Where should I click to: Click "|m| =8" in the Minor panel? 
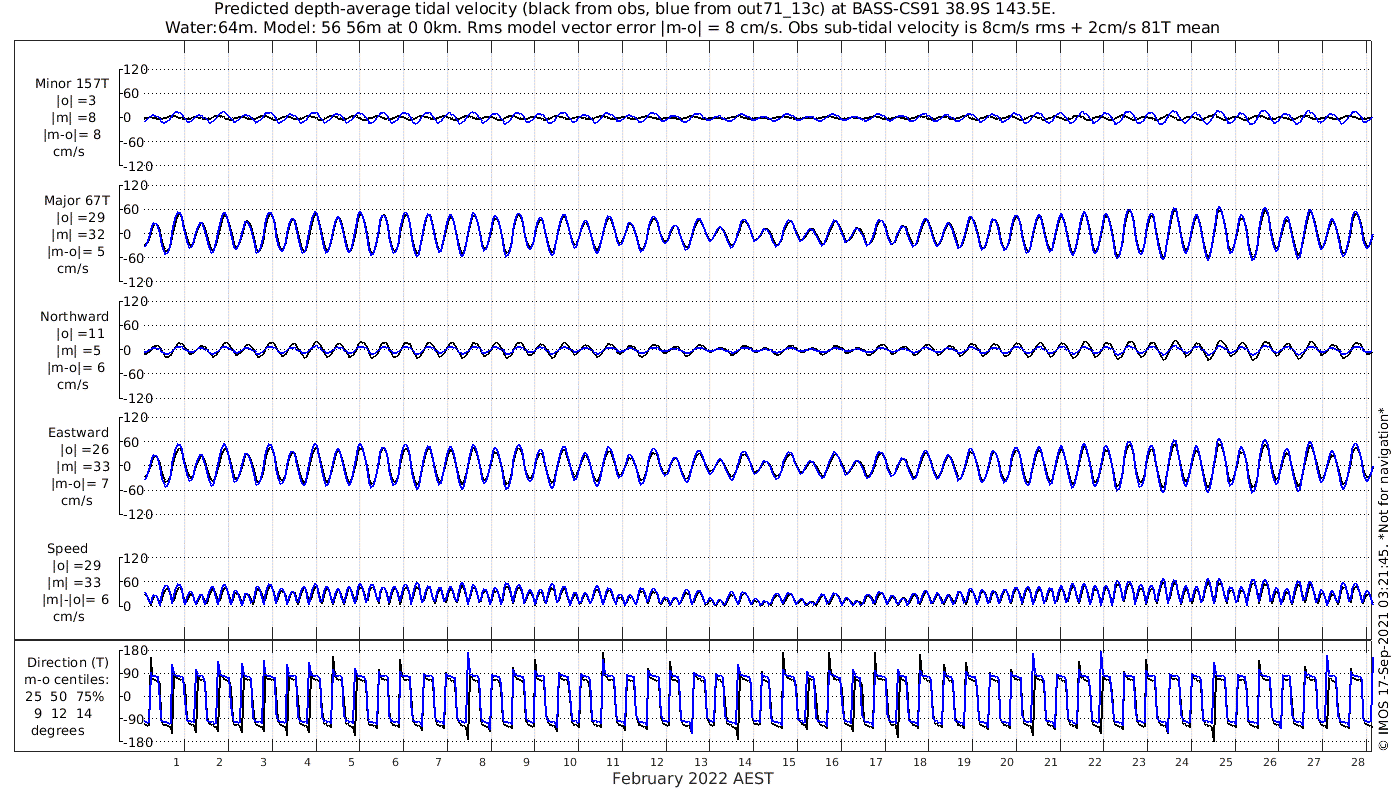[74, 118]
